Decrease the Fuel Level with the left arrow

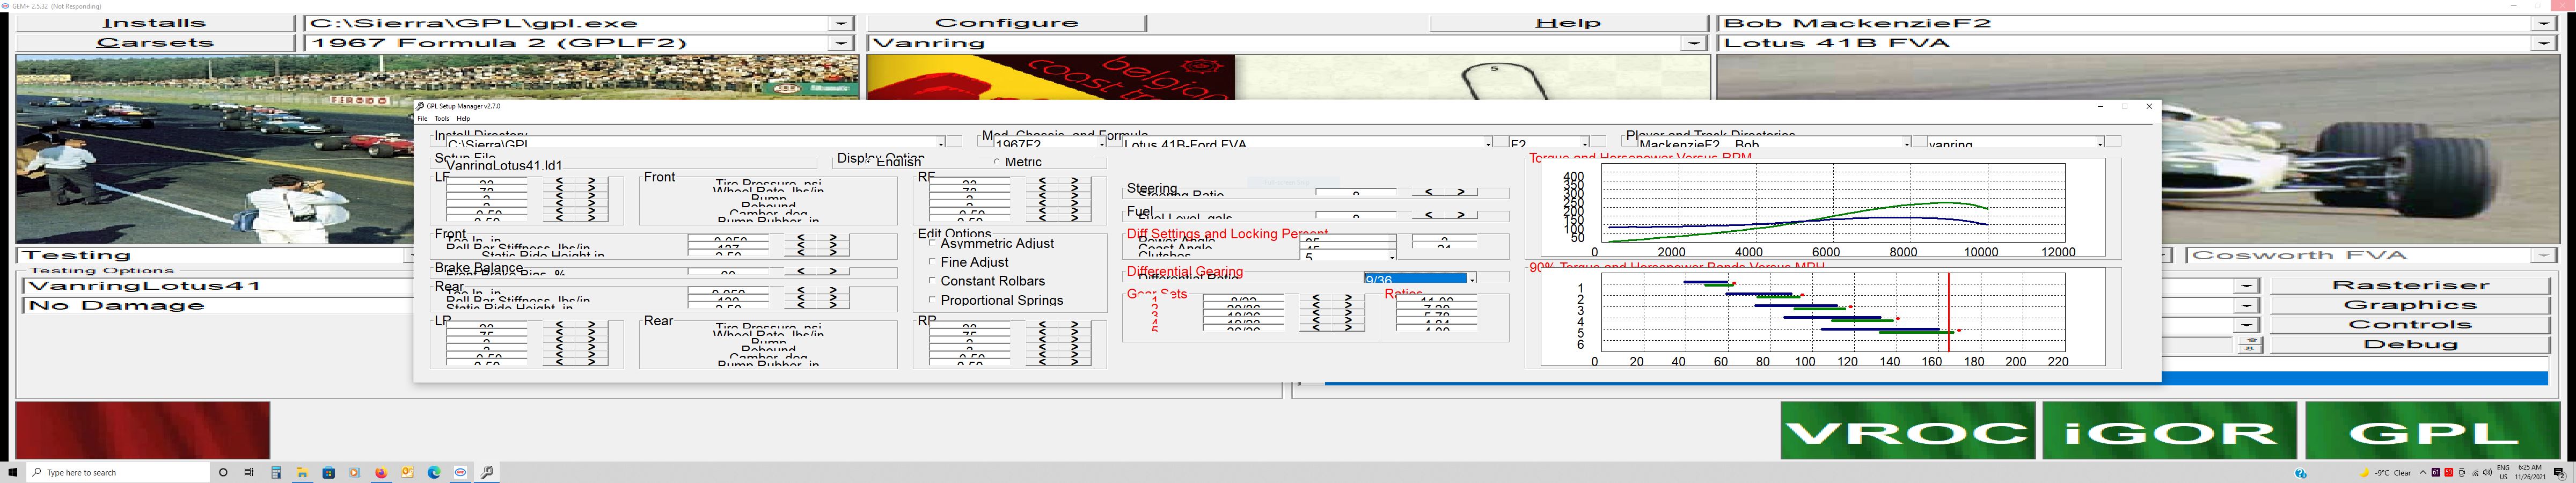(x=1429, y=214)
